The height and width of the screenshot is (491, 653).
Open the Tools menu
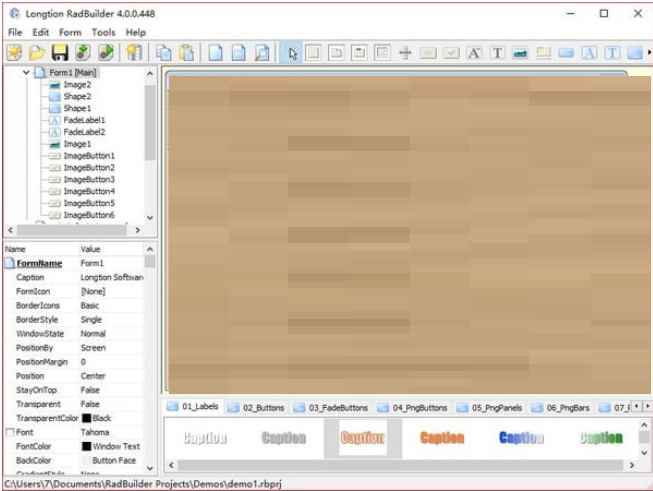(x=104, y=32)
